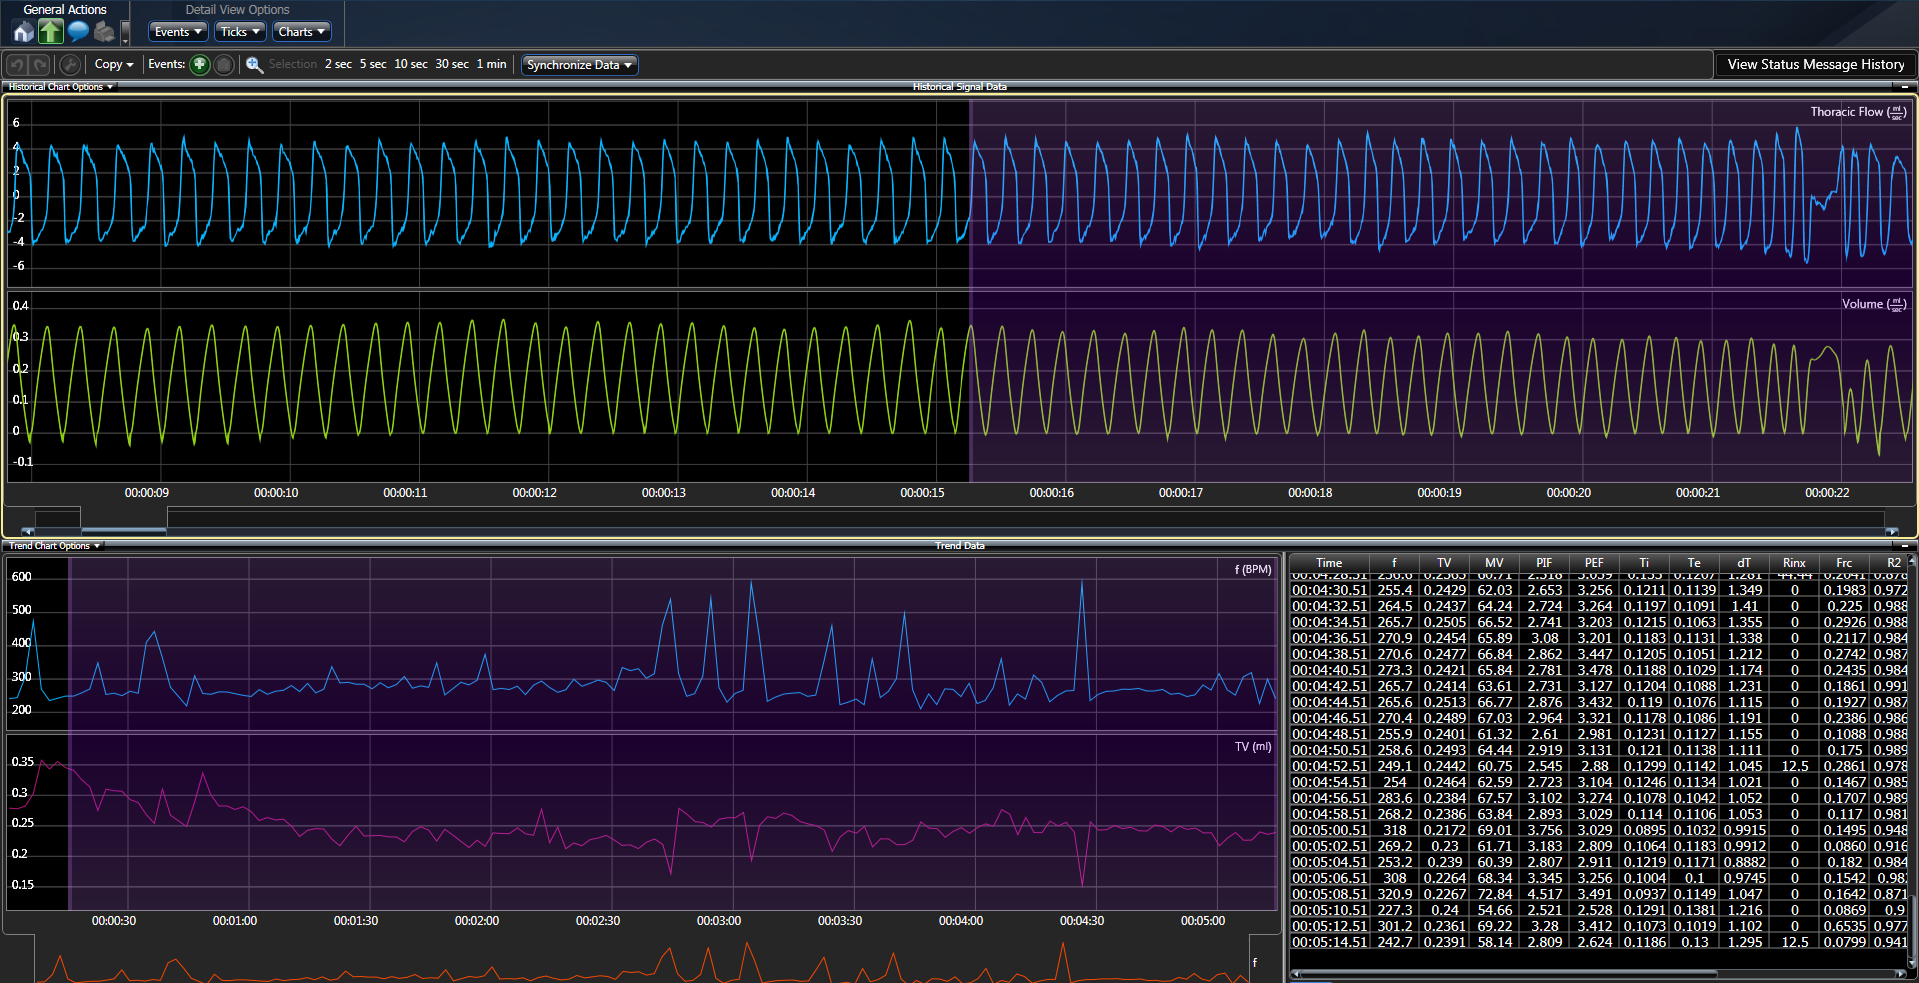Open Trend Chart Options menu
The image size is (1919, 983).
tap(54, 546)
